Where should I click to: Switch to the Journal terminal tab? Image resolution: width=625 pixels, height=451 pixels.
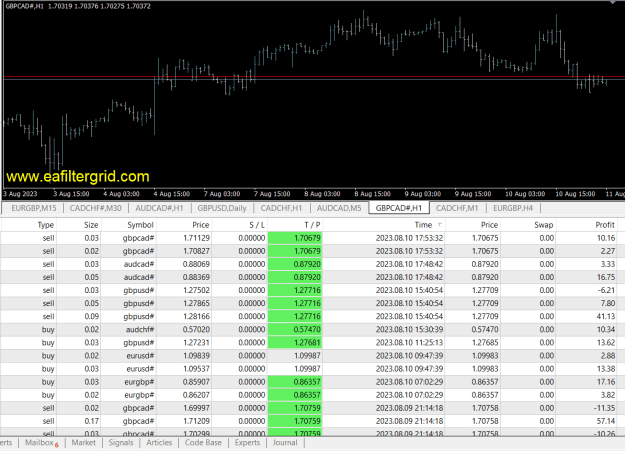(285, 443)
